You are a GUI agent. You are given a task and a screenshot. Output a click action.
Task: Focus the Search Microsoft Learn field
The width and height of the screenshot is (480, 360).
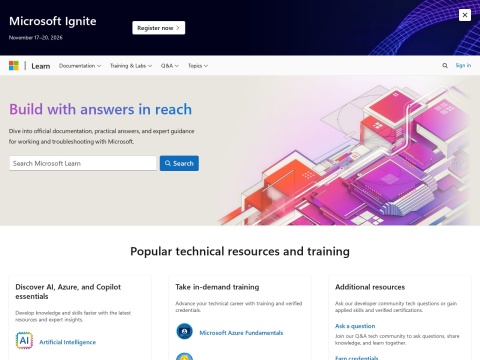(83, 163)
